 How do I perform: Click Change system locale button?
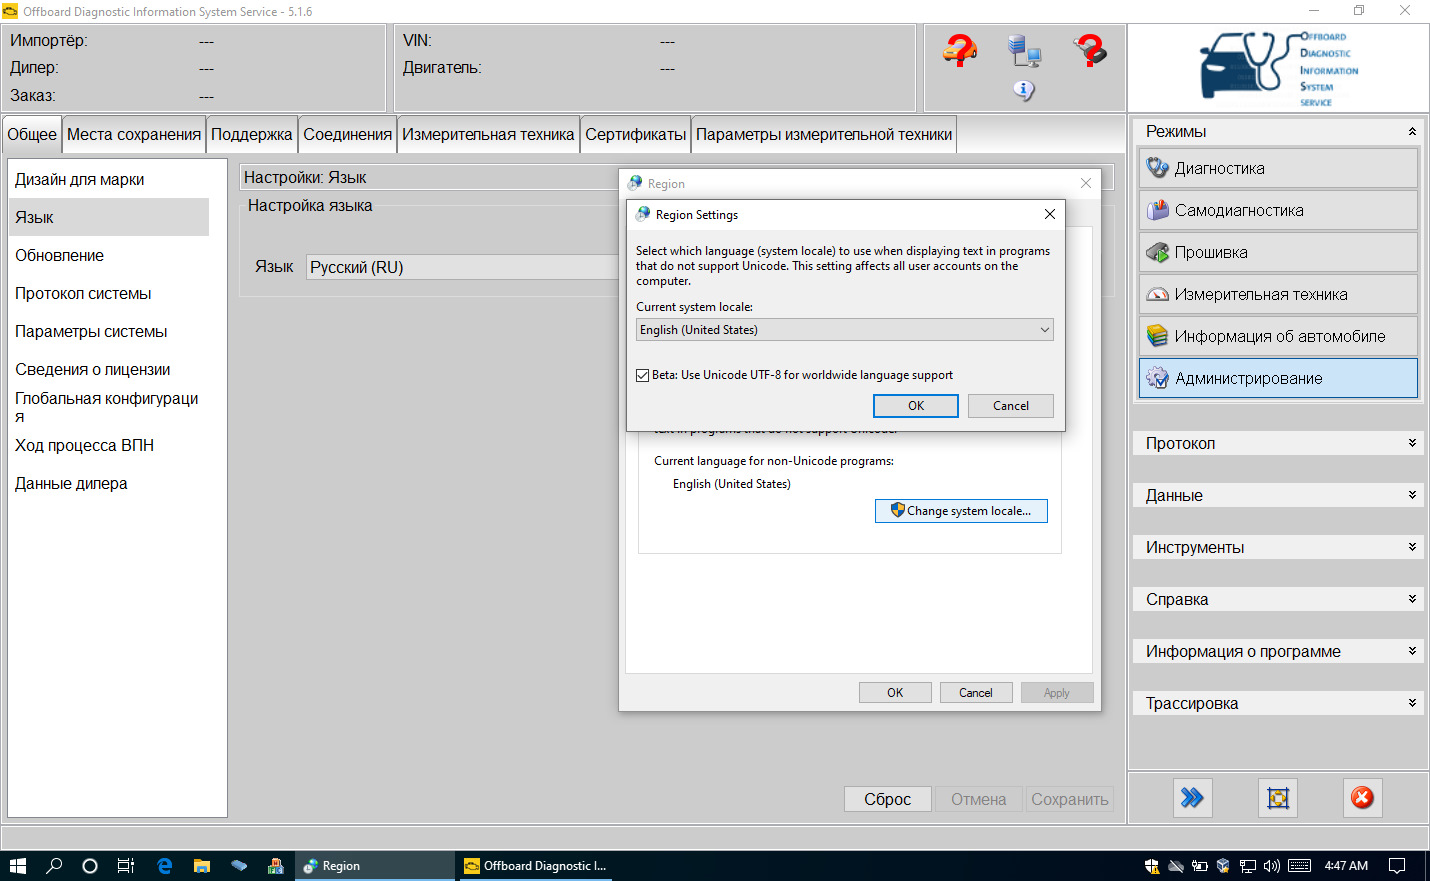[x=961, y=510]
